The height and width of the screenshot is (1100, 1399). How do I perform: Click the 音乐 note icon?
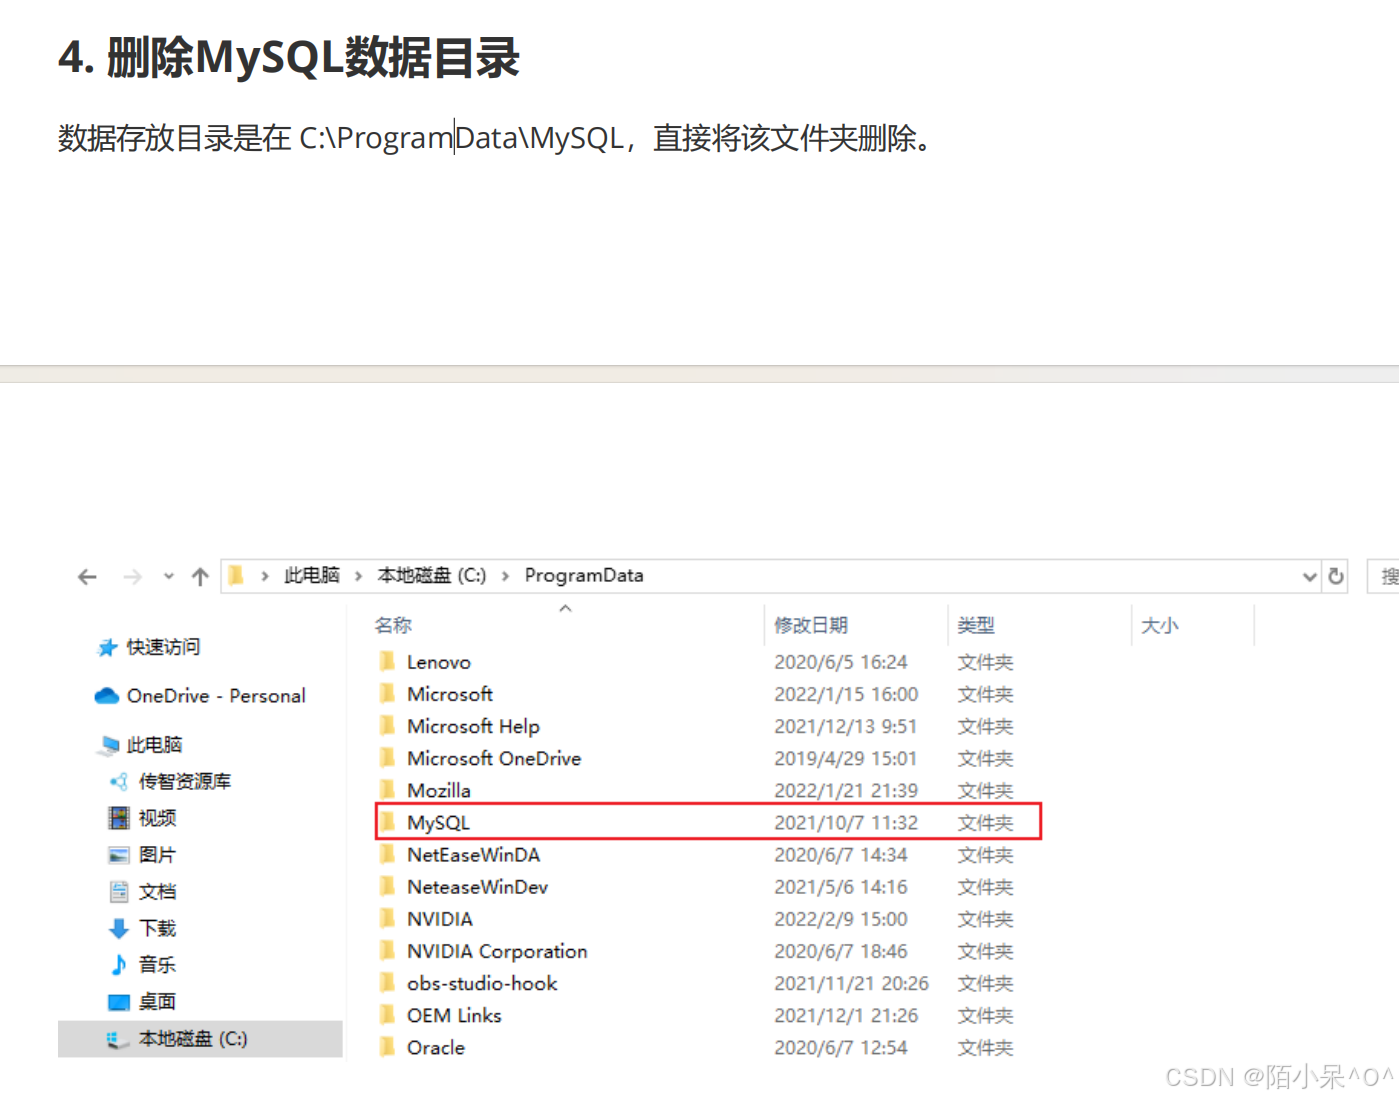click(119, 965)
